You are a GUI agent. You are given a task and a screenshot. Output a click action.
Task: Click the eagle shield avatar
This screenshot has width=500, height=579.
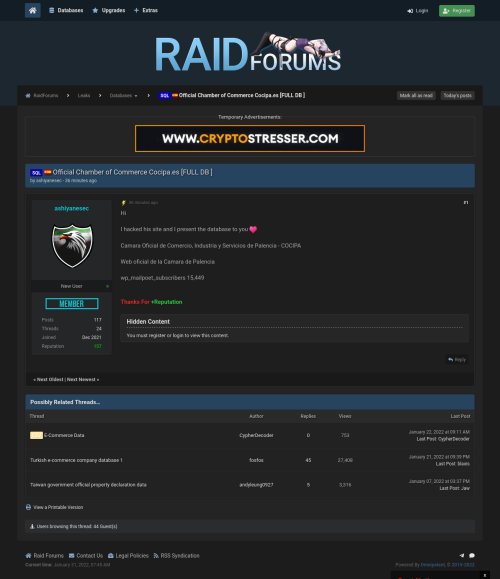tap(72, 246)
